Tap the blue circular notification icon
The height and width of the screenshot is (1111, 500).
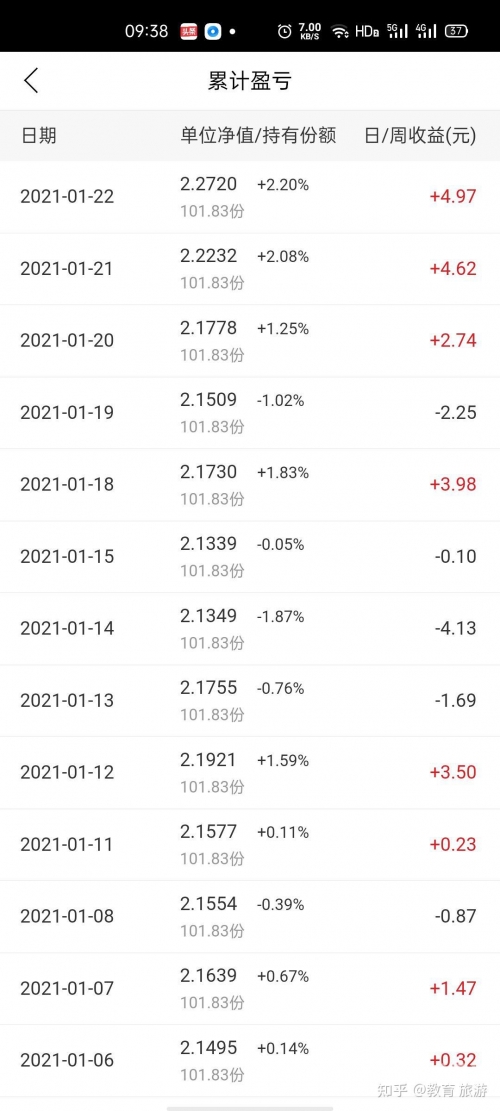click(x=212, y=31)
